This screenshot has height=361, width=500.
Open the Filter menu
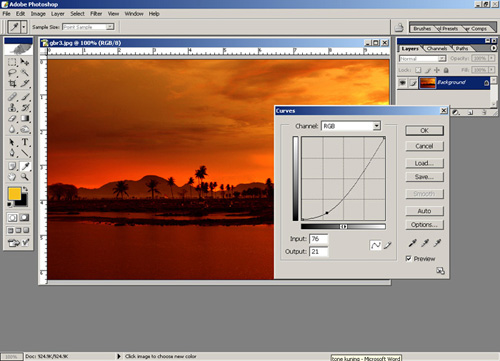[x=96, y=14]
